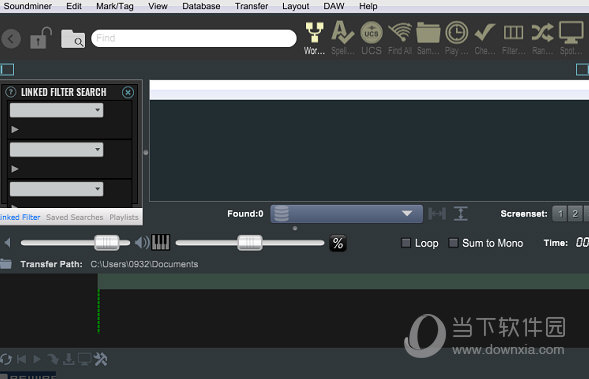Open the View menu
The height and width of the screenshot is (379, 589).
[x=158, y=6]
